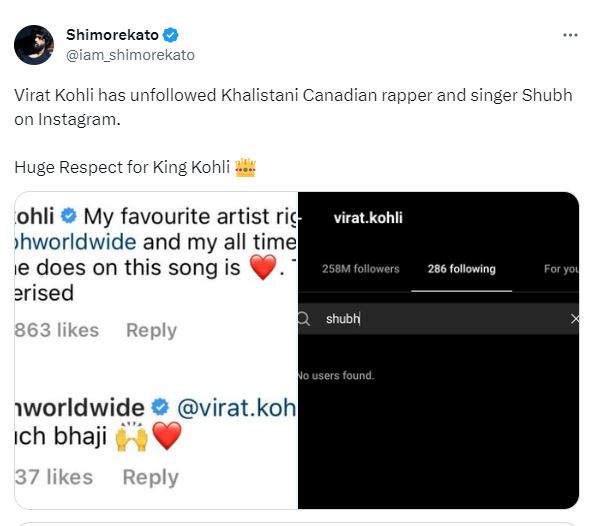Screen dimensions: 593x526
Task: Click the raised hands emoji in reply
Action: coord(132,436)
